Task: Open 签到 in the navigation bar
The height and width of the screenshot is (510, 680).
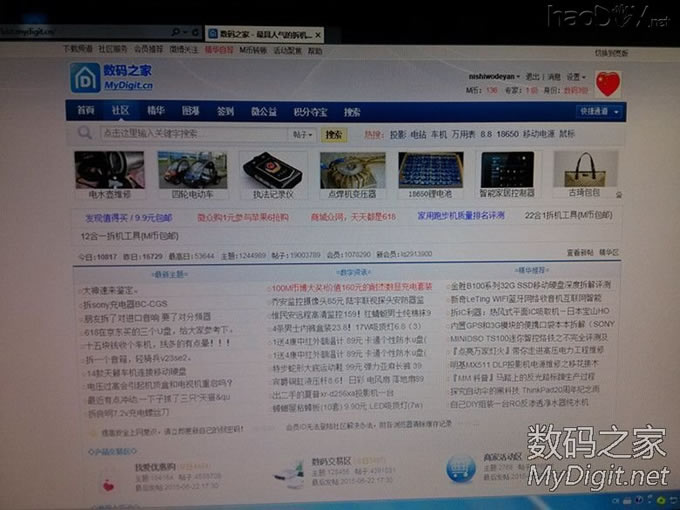Action: coord(226,111)
